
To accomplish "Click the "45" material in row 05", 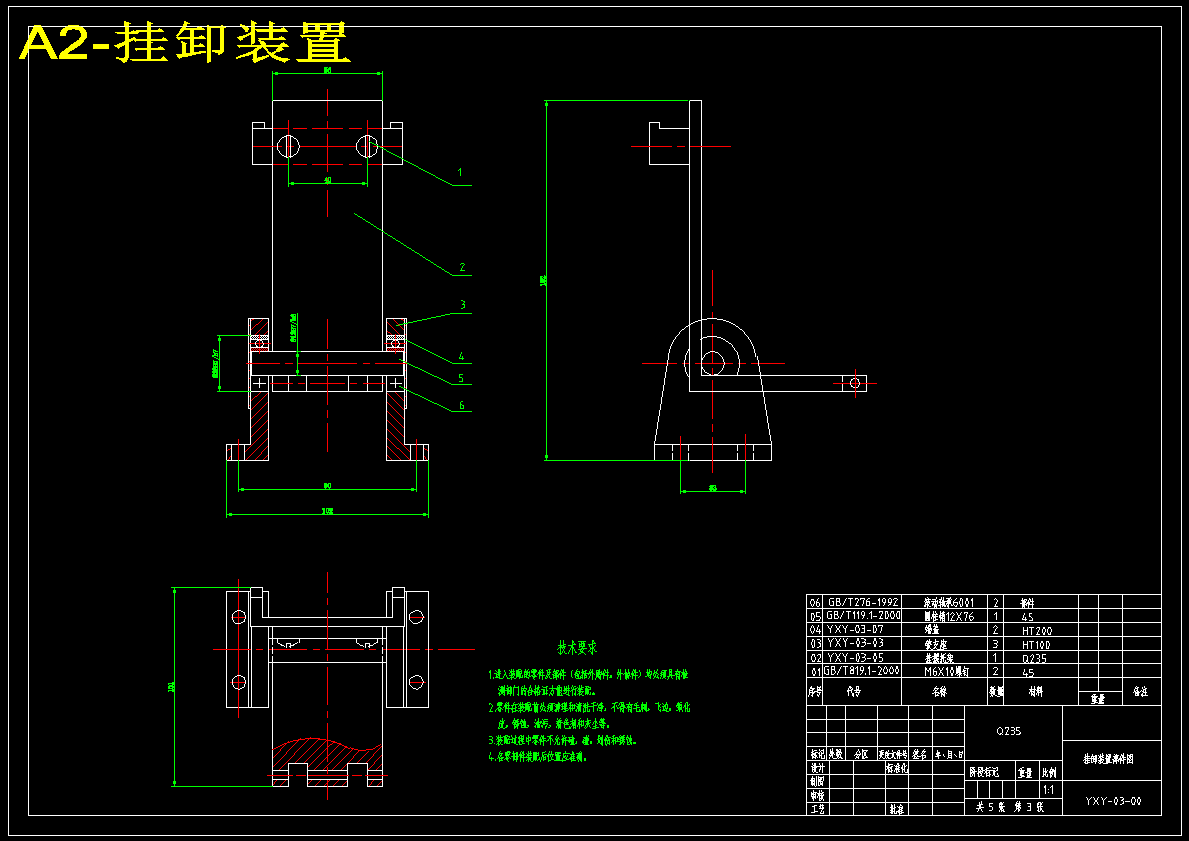I will [x=1027, y=617].
